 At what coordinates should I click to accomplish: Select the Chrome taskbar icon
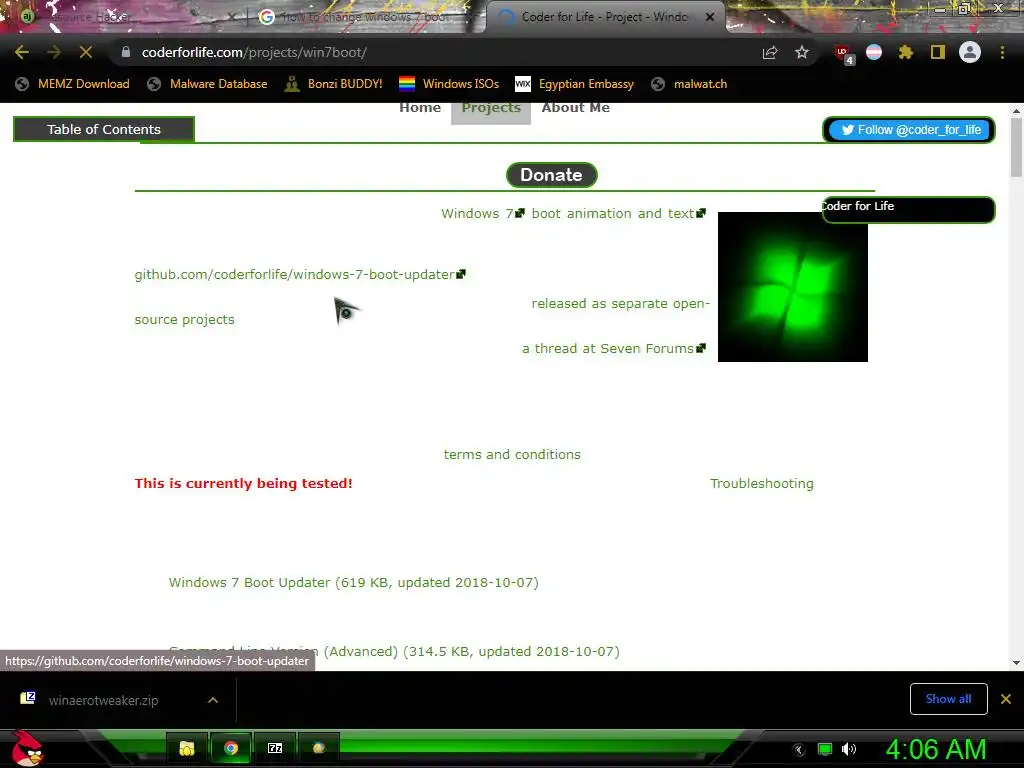[231, 748]
